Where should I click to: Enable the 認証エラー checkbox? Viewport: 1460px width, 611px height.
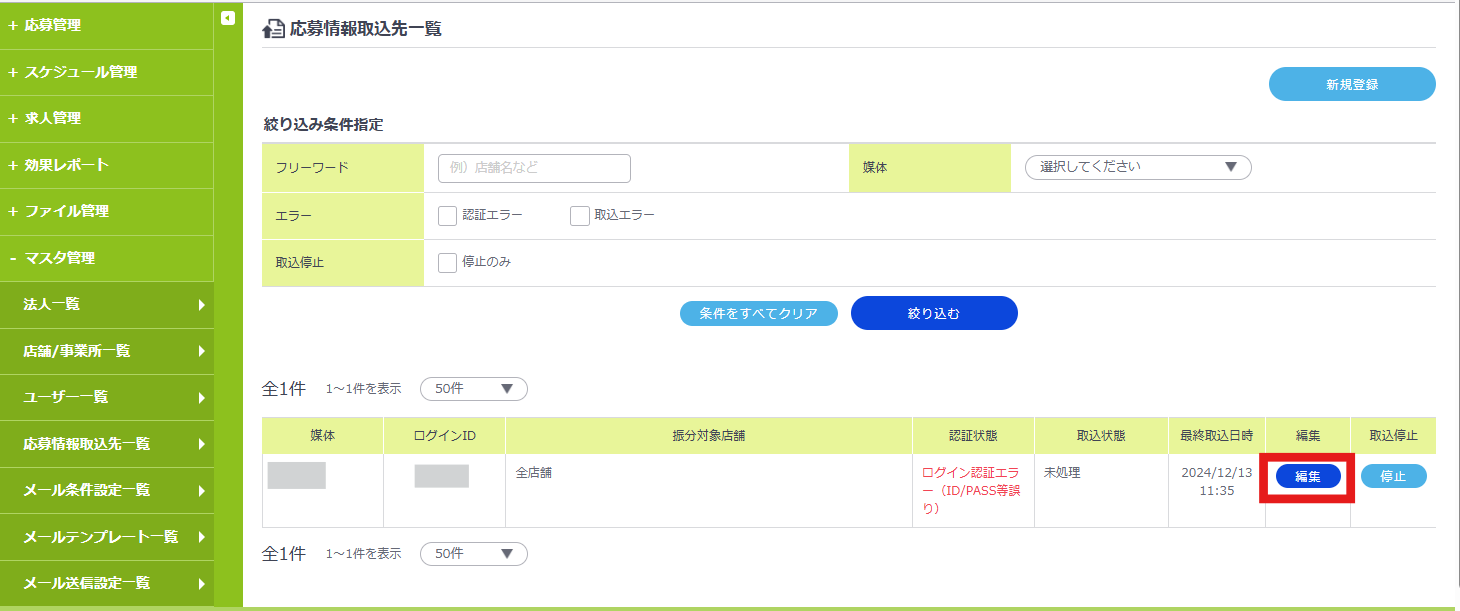pyautogui.click(x=448, y=216)
